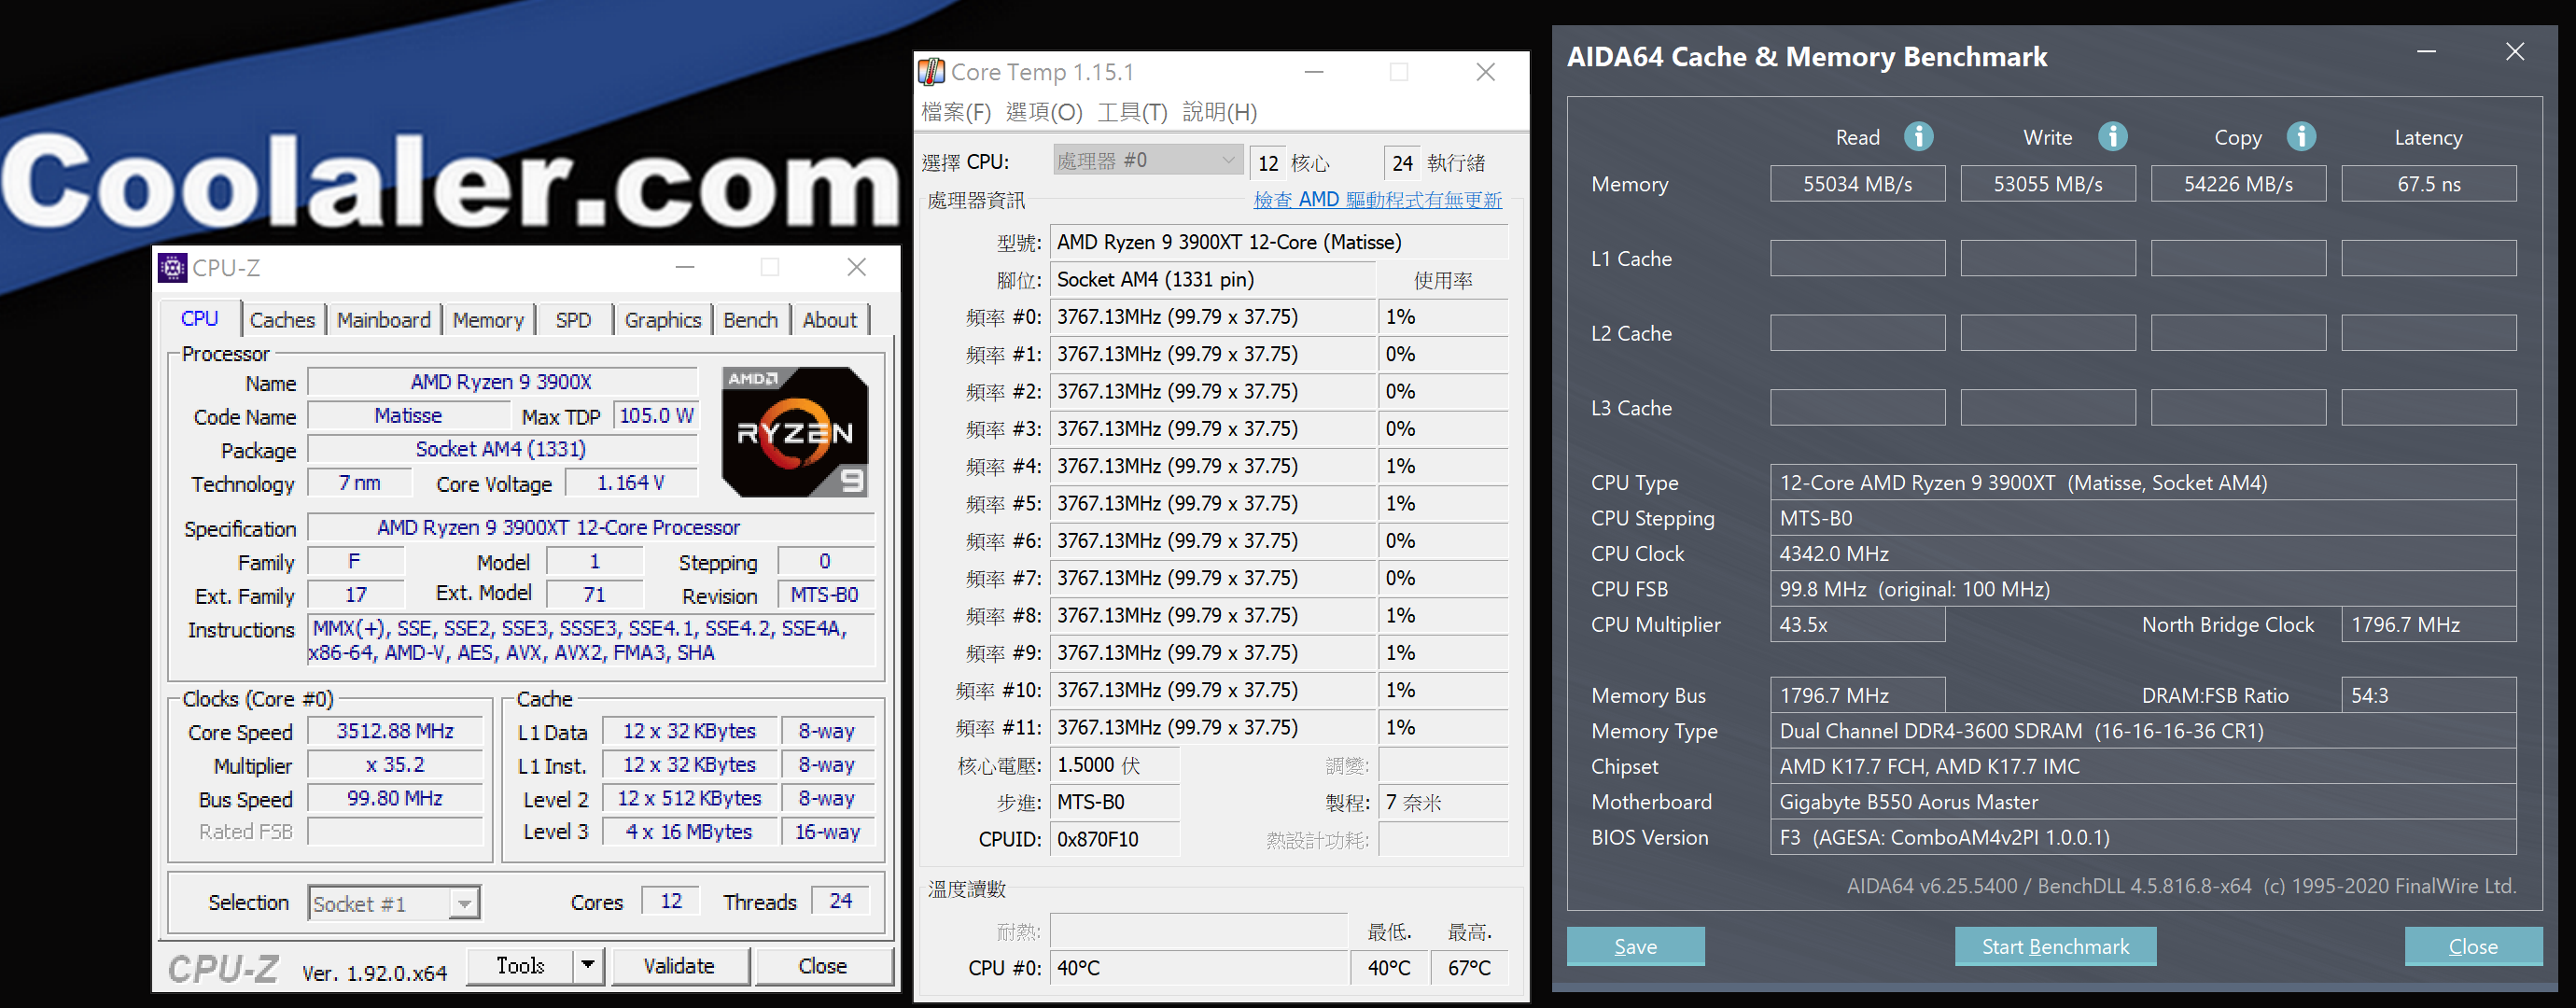Open the 工具(T) menu in Core Temp
Viewport: 2576px width, 1008px height.
click(x=1132, y=112)
